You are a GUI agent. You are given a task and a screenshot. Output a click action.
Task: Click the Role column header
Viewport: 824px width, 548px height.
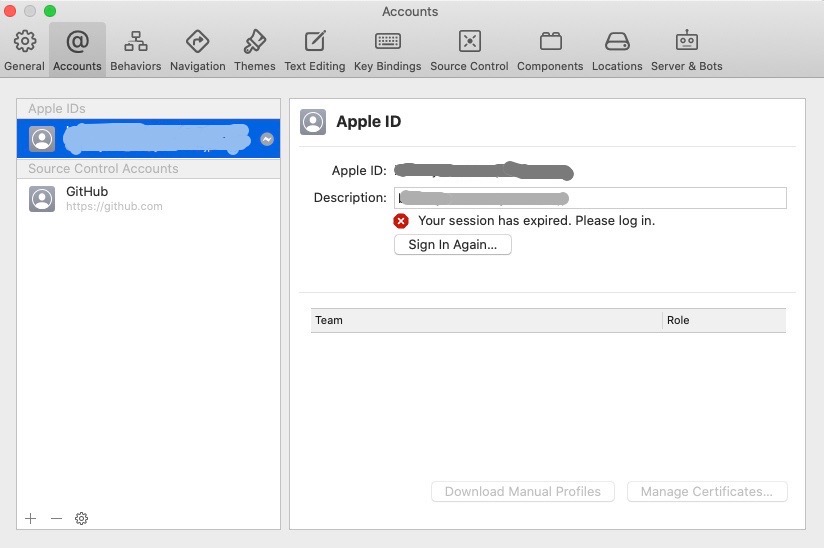724,320
